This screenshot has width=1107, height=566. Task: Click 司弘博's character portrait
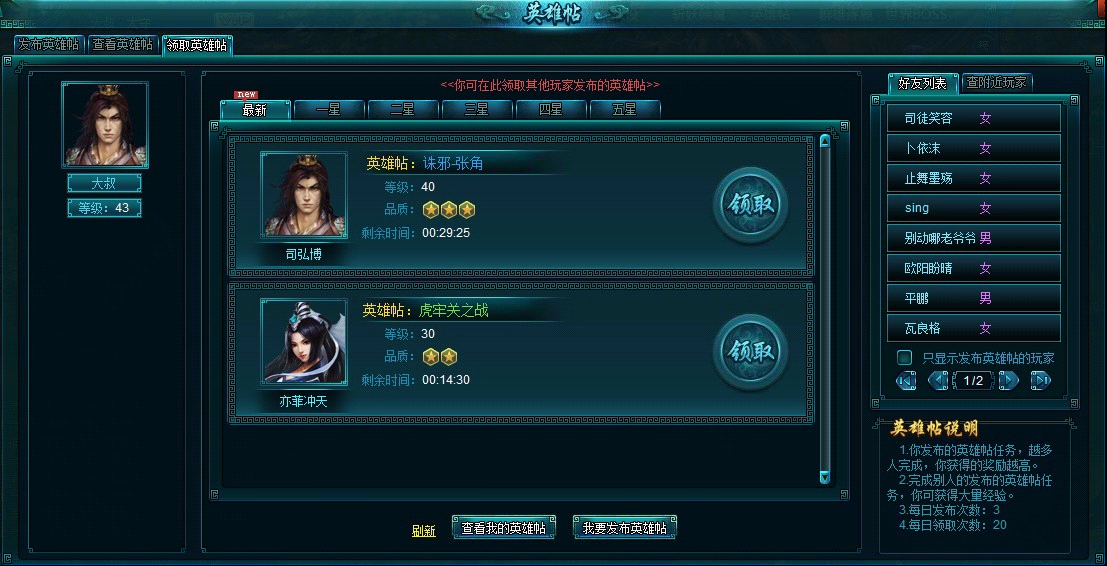(x=304, y=194)
